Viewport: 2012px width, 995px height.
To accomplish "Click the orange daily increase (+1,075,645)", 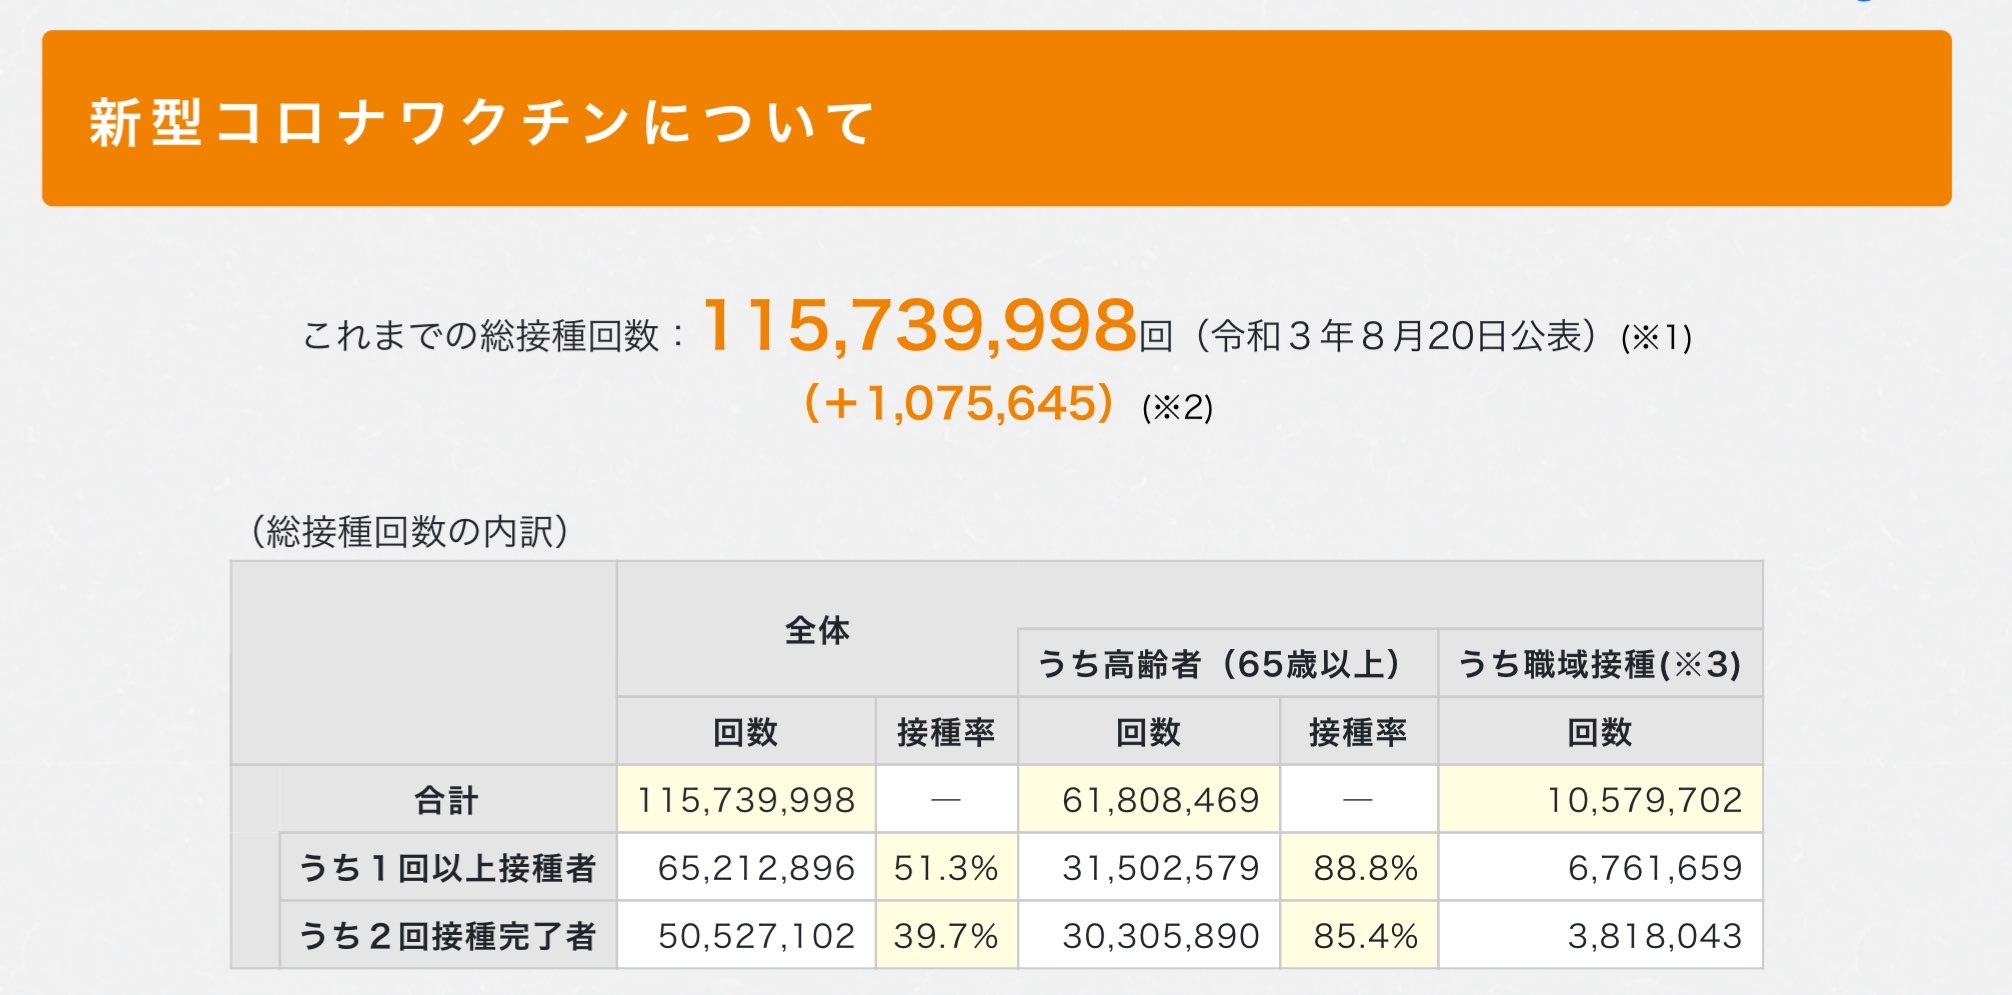I will [959, 404].
